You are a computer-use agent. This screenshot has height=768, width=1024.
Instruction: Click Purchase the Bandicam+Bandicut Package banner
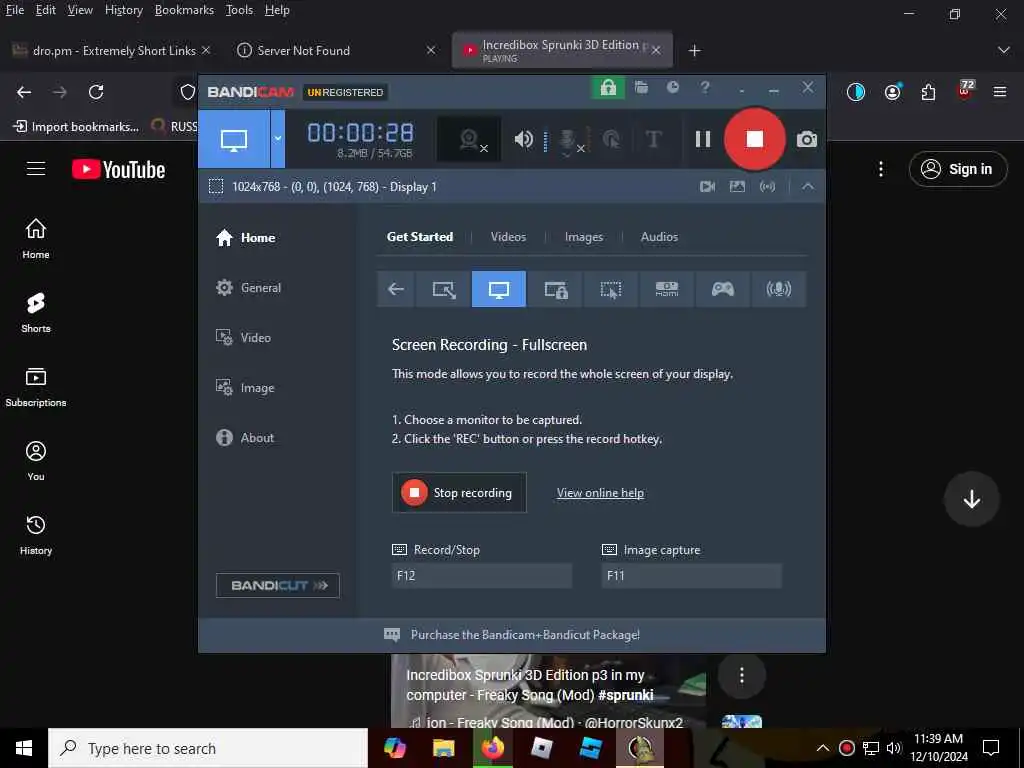512,635
